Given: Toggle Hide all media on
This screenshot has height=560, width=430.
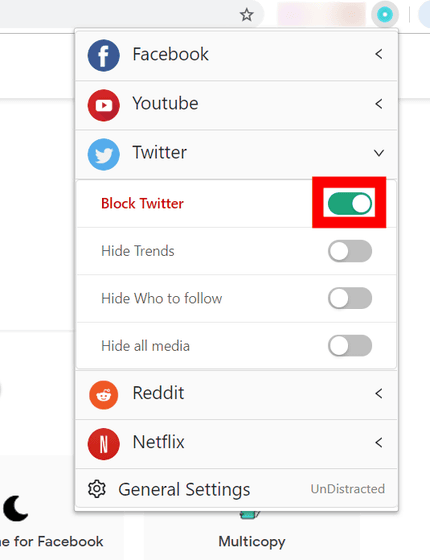Looking at the screenshot, I should point(350,346).
